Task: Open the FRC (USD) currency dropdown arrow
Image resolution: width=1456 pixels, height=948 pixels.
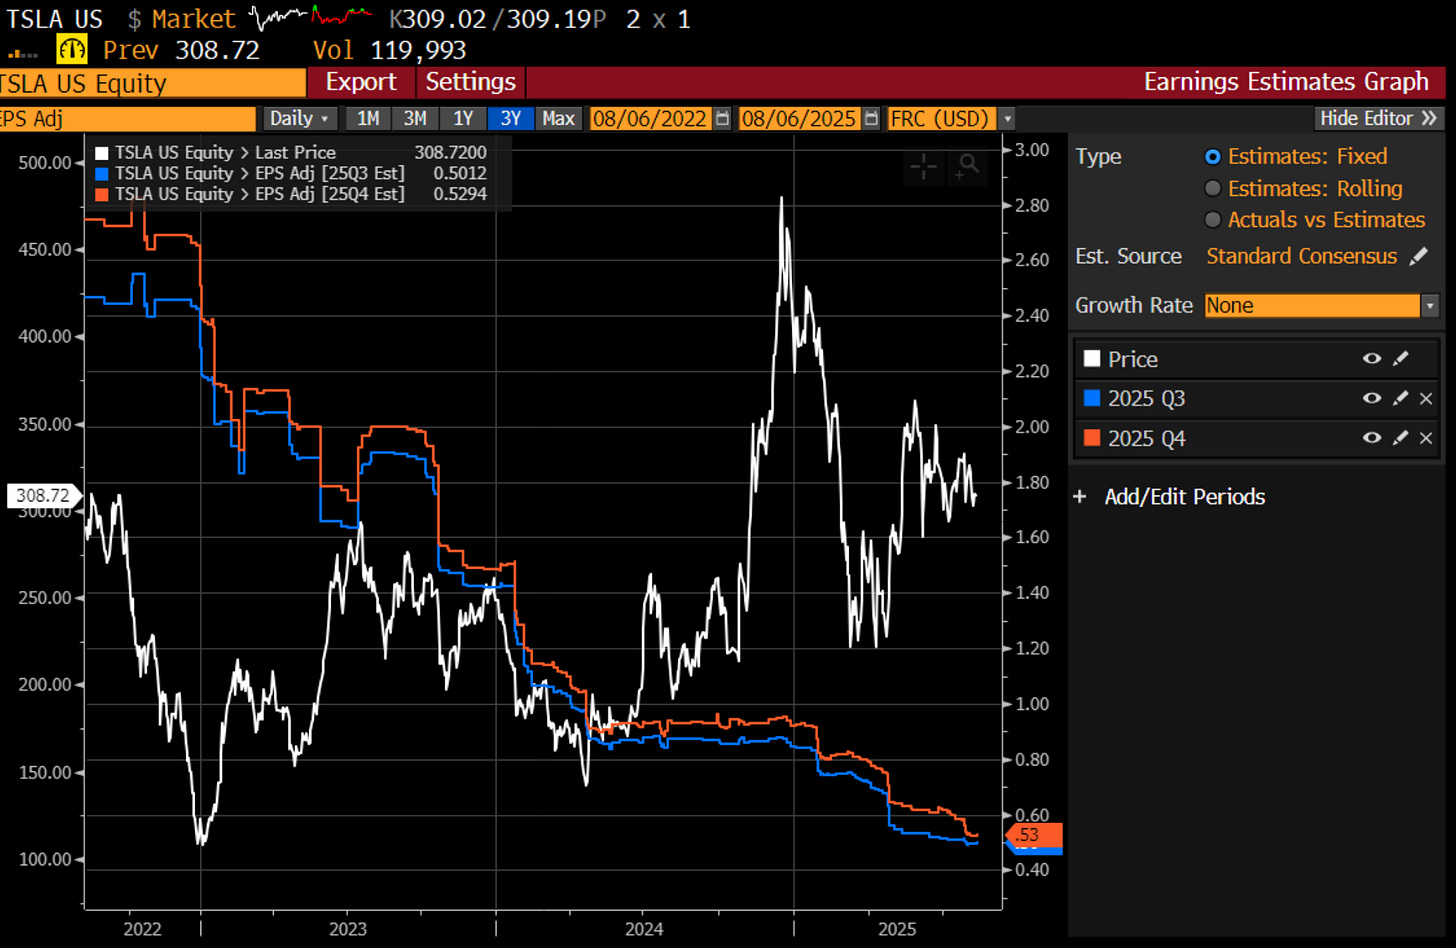Action: pyautogui.click(x=1007, y=118)
